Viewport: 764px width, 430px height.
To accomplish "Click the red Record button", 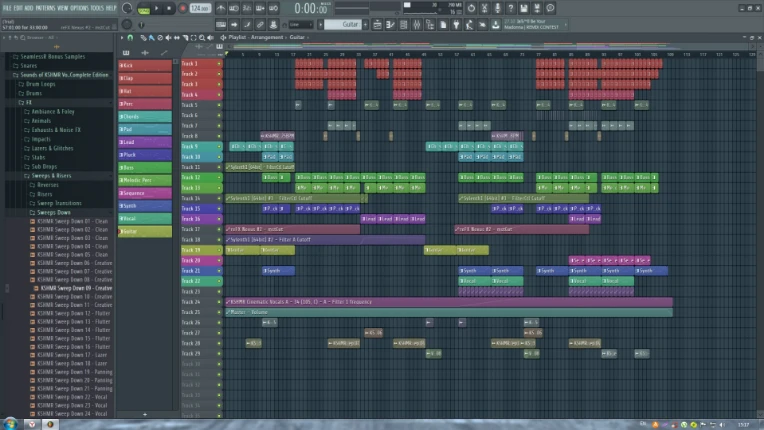I will click(181, 8).
